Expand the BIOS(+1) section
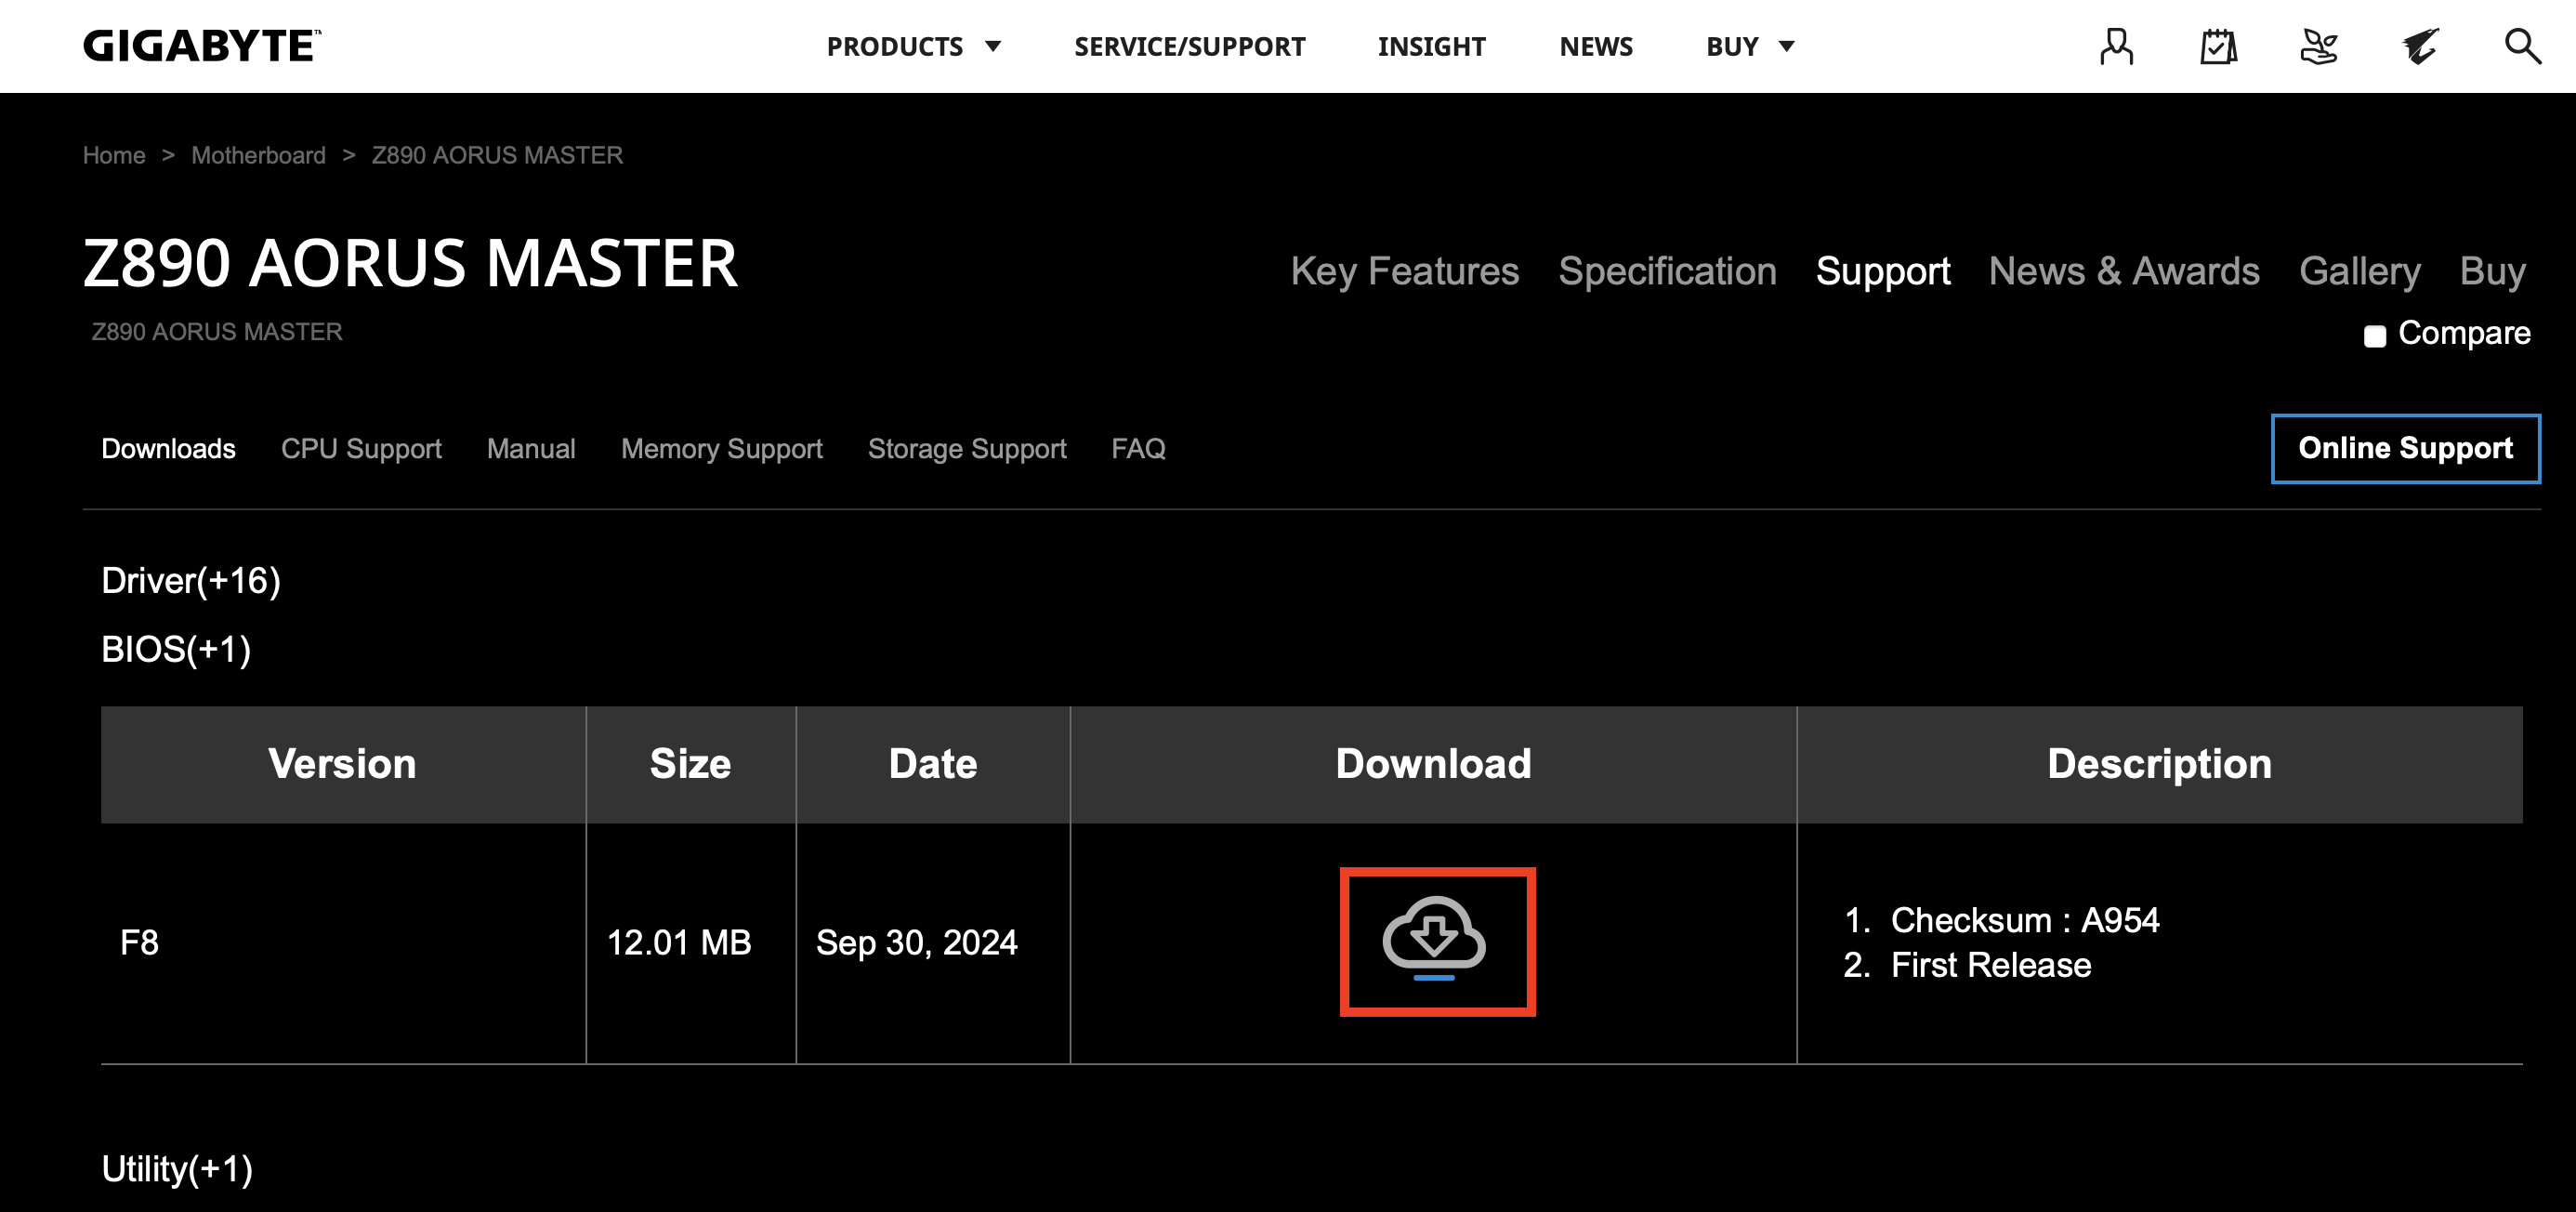This screenshot has height=1212, width=2576. (x=175, y=649)
